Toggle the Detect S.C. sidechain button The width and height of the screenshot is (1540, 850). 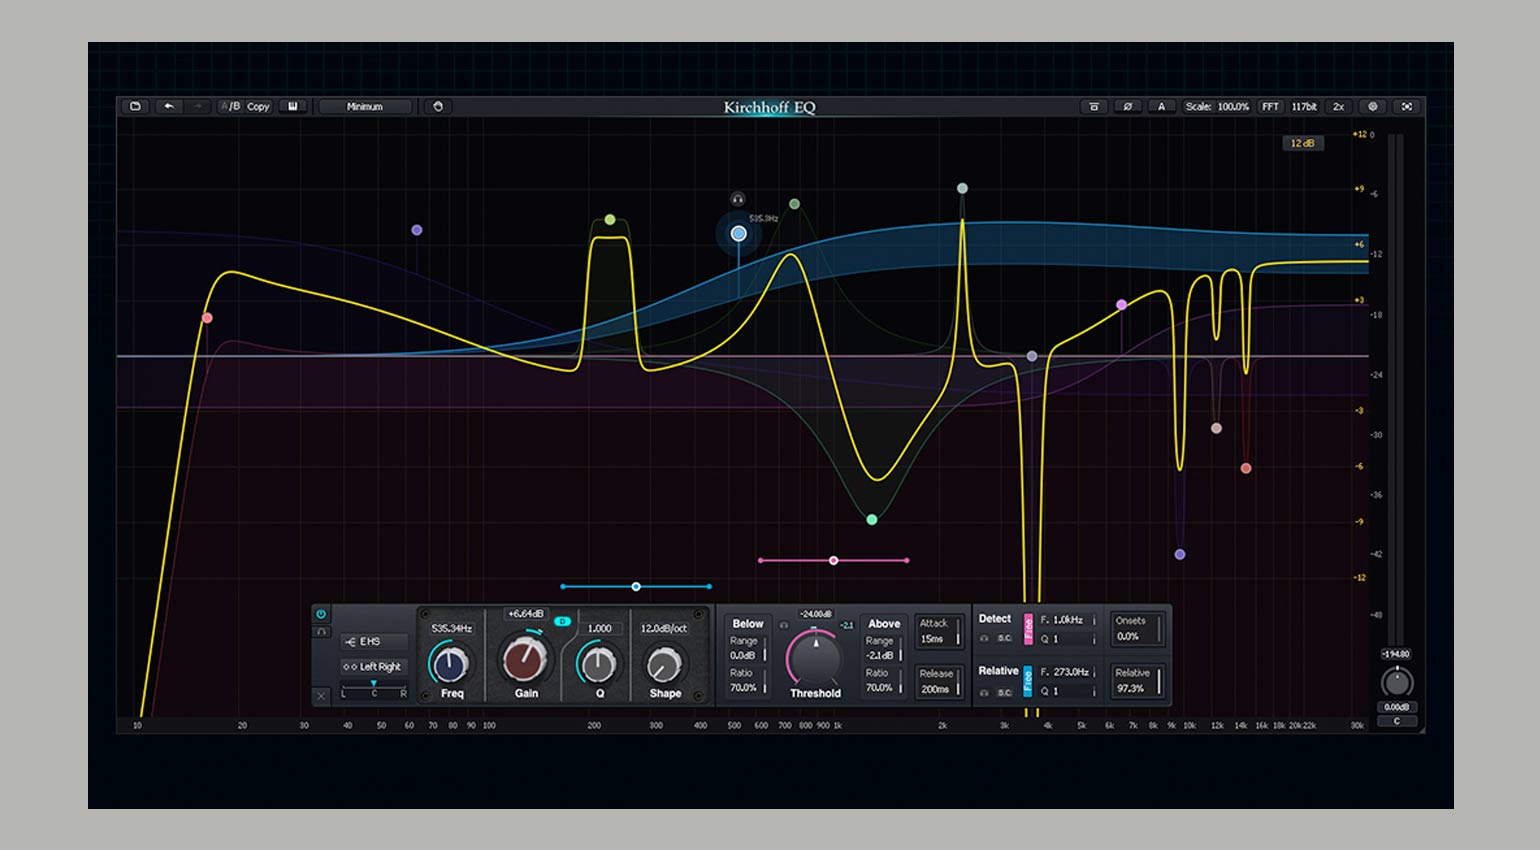click(1004, 638)
